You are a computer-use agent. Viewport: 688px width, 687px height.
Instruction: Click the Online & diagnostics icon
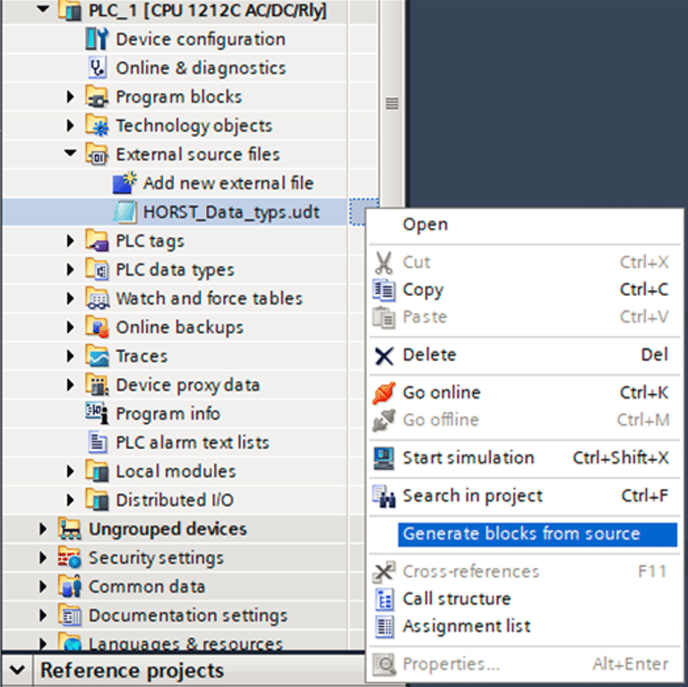[97, 69]
